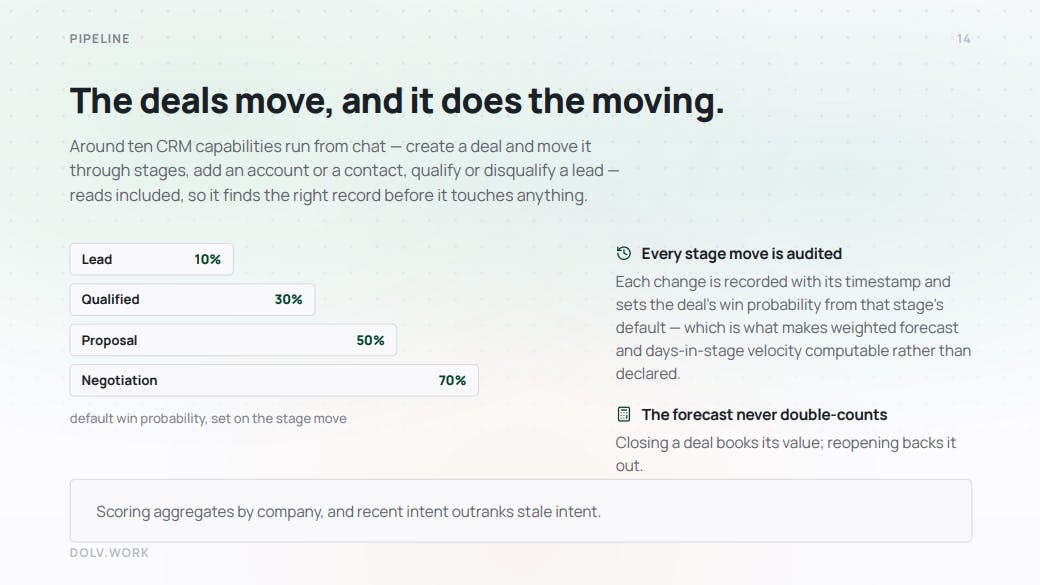Click the CRM capabilities intro paragraph
Image resolution: width=1040 pixels, height=585 pixels.
pyautogui.click(x=344, y=171)
